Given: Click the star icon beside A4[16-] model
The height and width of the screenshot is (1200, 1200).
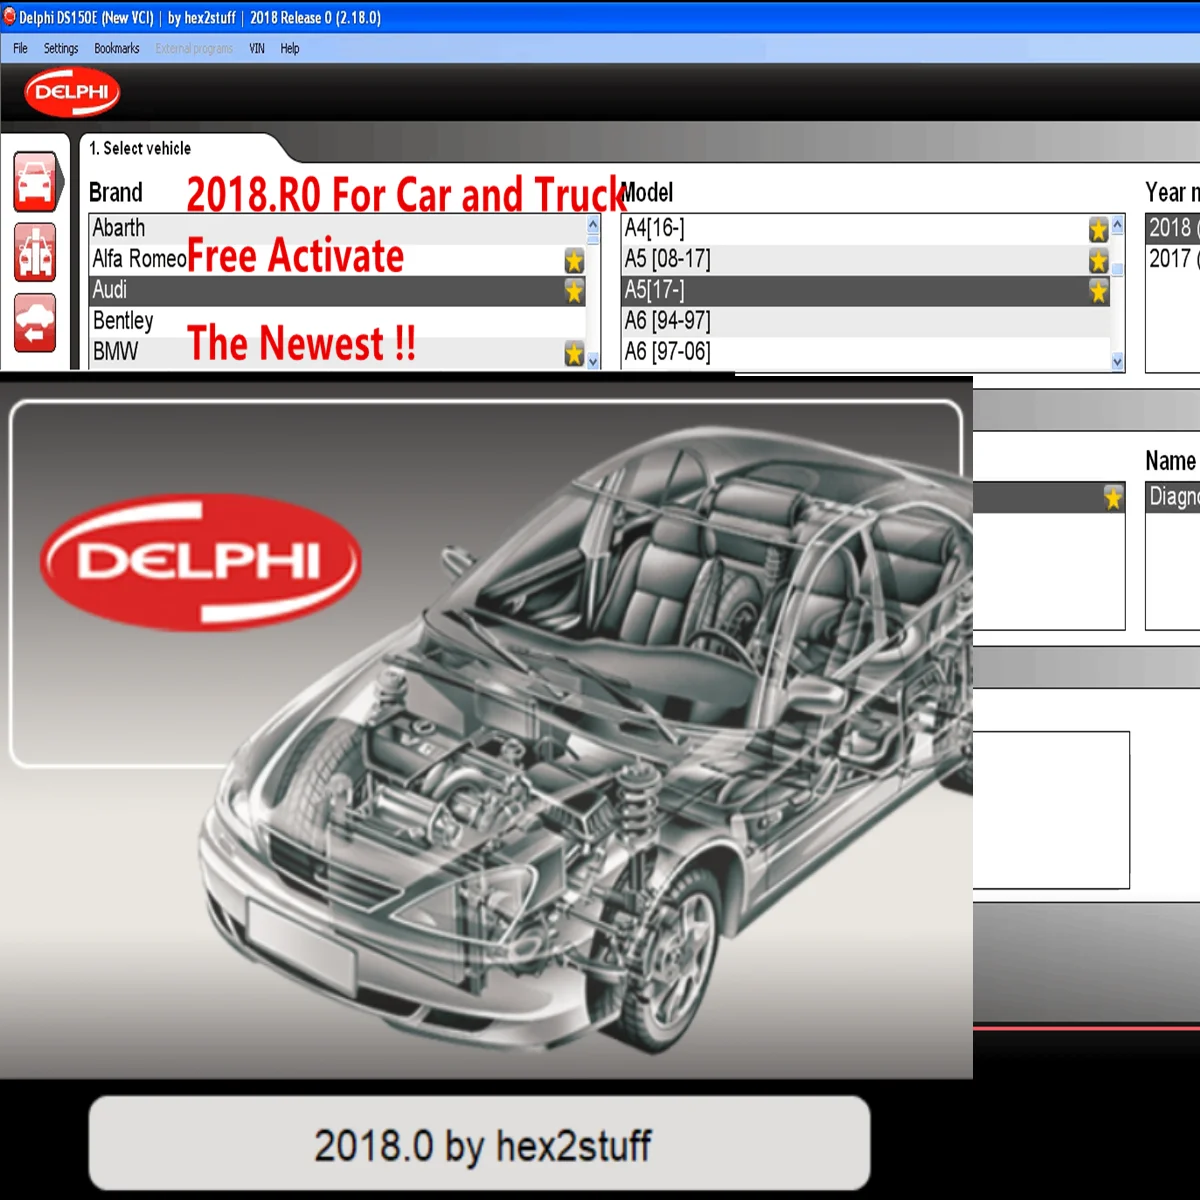Looking at the screenshot, I should [1098, 229].
